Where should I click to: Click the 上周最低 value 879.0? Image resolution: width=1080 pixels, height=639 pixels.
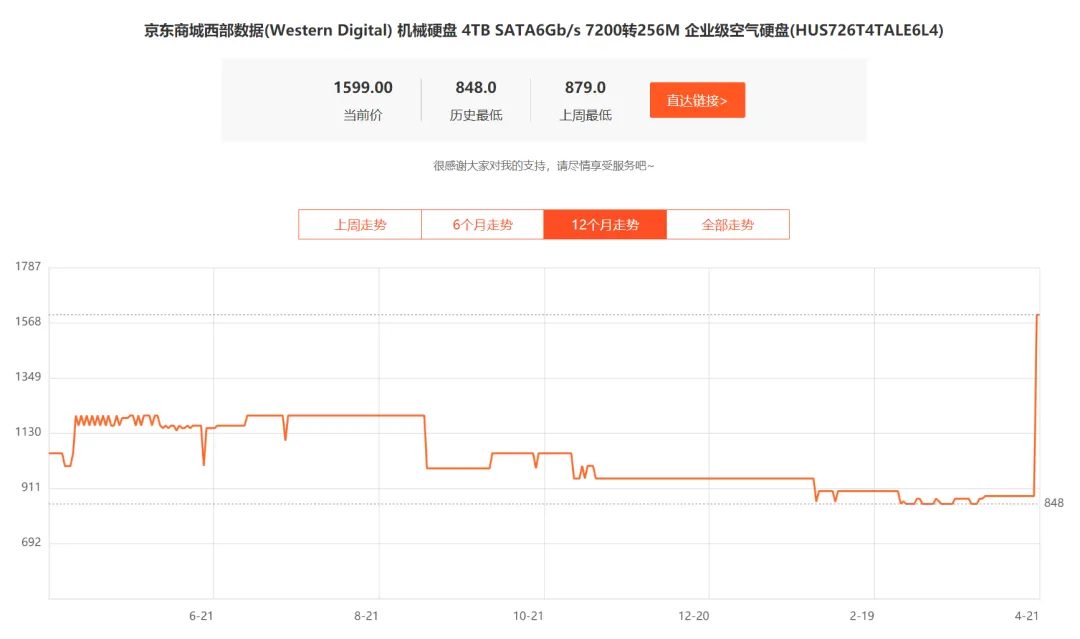(x=584, y=87)
